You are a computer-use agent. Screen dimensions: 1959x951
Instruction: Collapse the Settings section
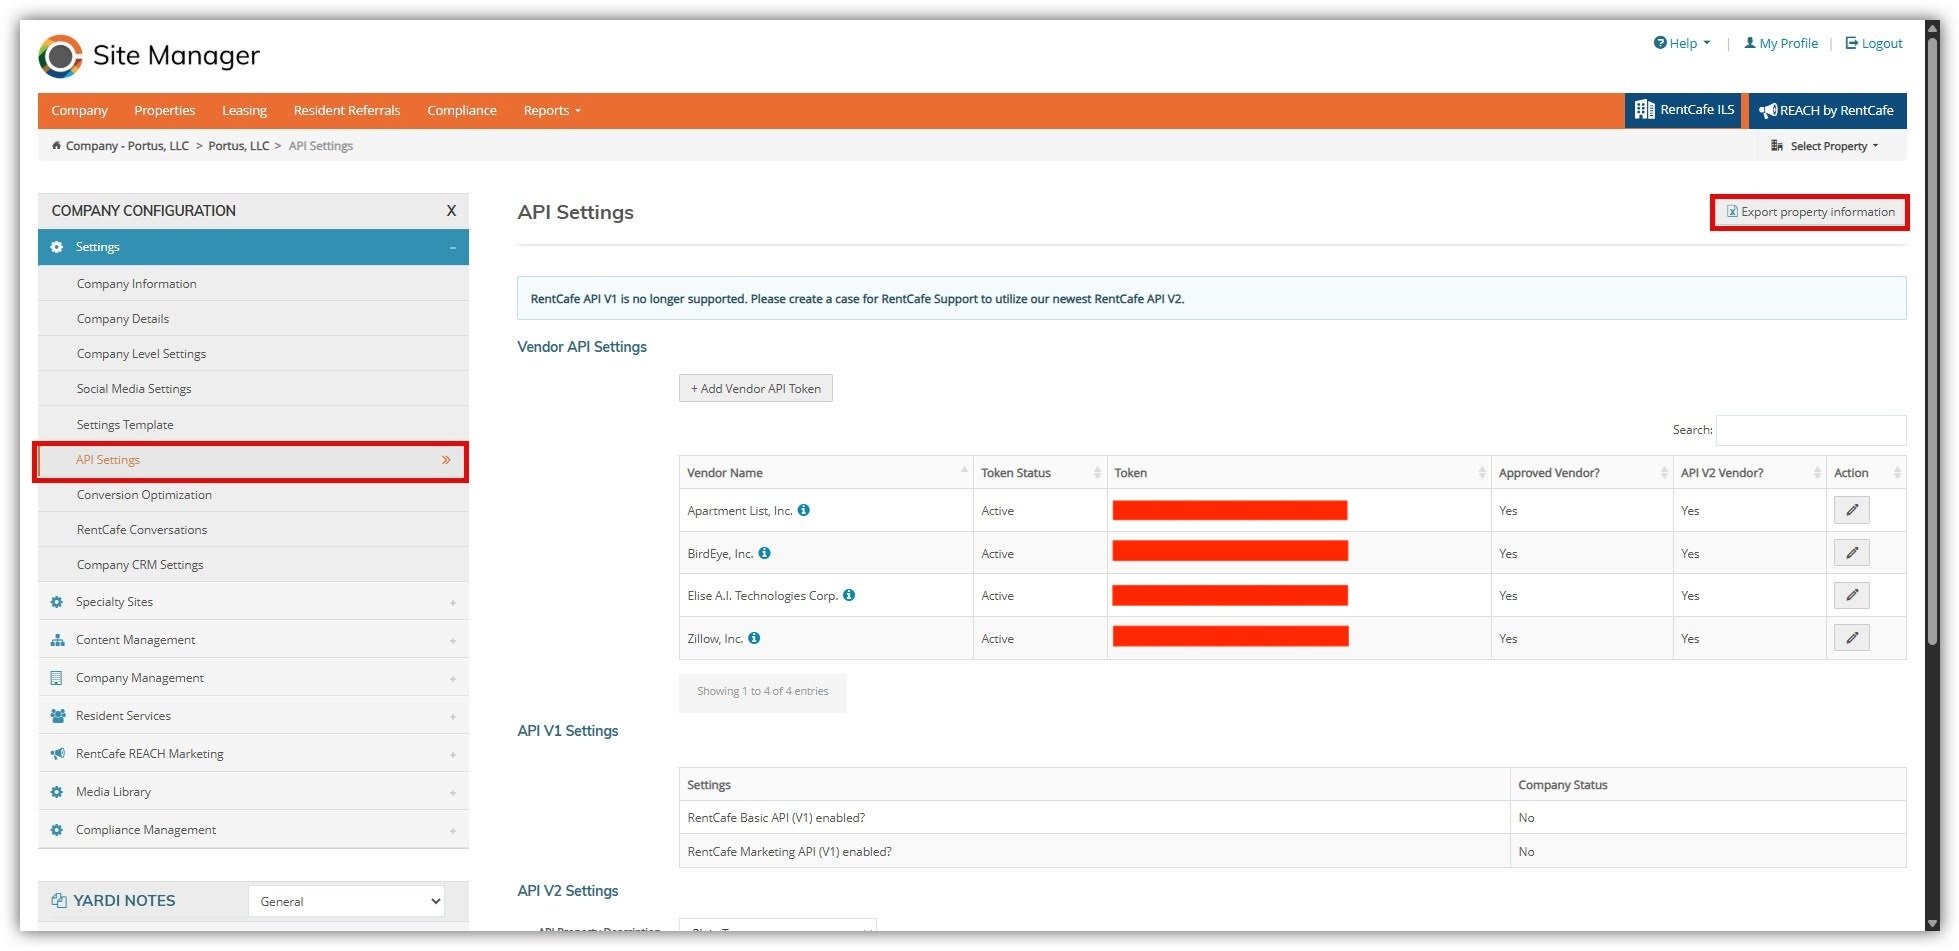453,247
